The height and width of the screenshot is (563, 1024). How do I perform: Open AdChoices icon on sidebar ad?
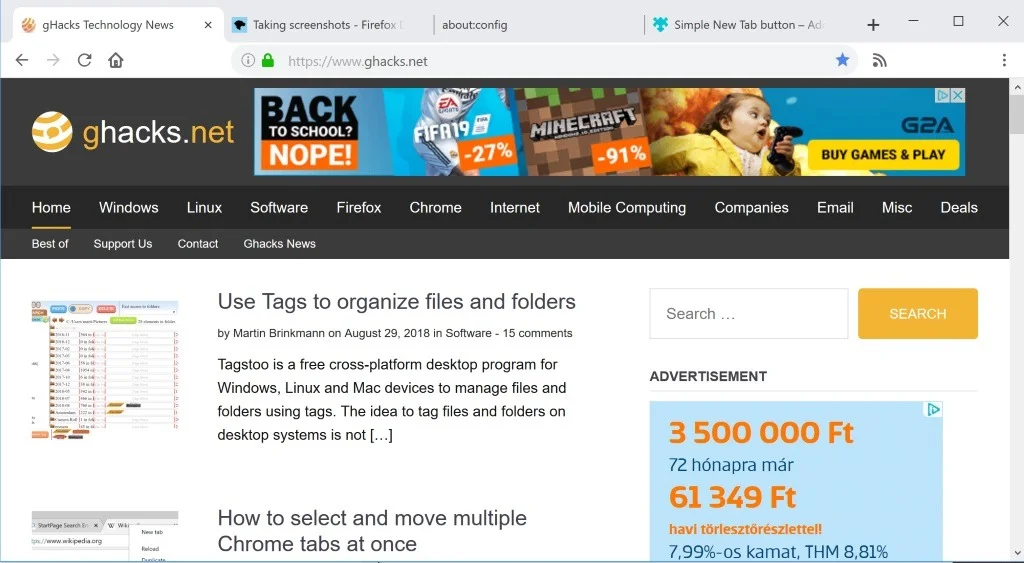coord(934,410)
